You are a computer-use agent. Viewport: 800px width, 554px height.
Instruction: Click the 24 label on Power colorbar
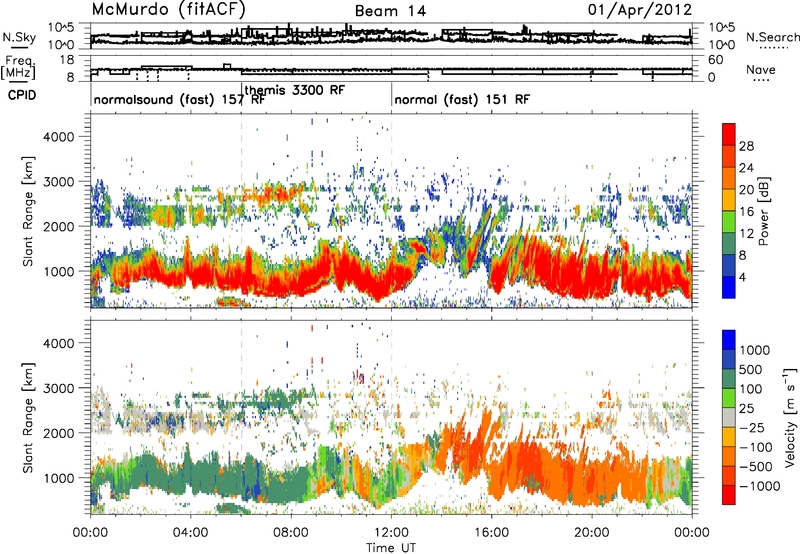click(746, 168)
